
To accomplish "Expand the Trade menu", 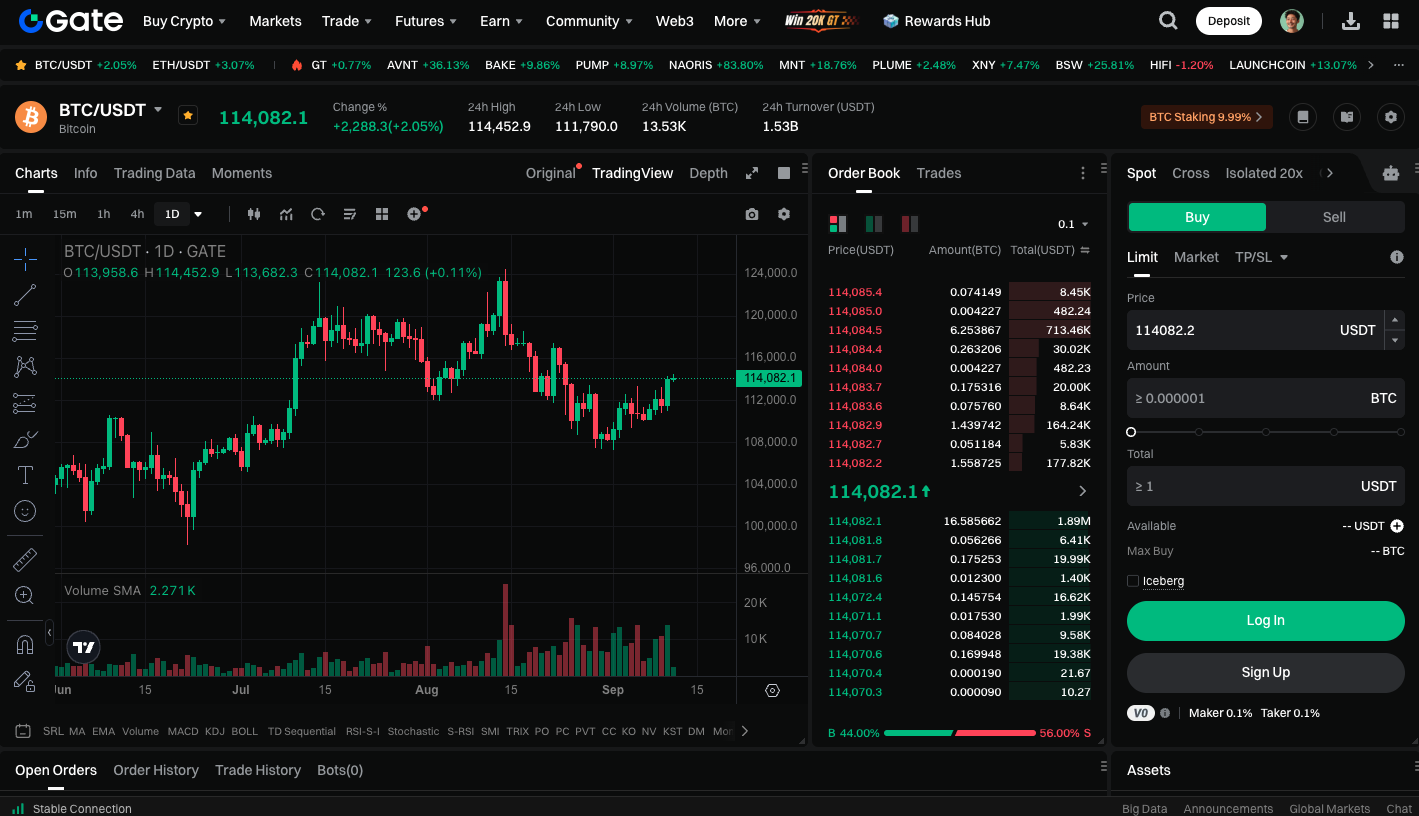I will pos(347,21).
